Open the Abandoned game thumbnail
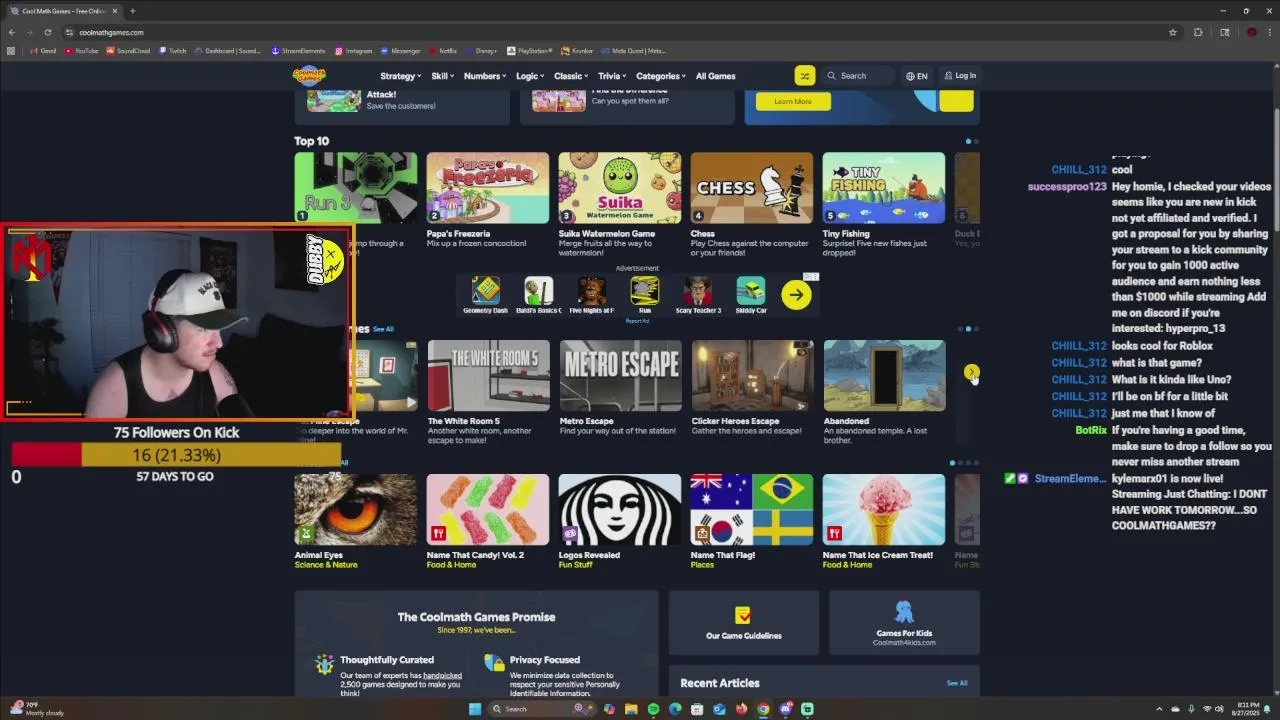Viewport: 1280px width, 720px height. pos(884,375)
